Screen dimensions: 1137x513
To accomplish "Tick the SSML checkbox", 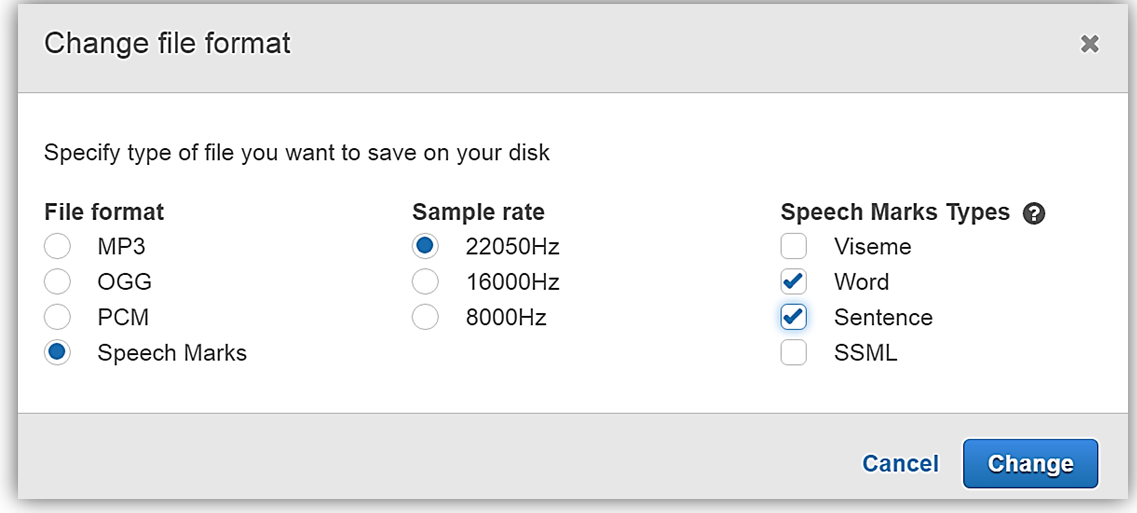I will coord(794,352).
